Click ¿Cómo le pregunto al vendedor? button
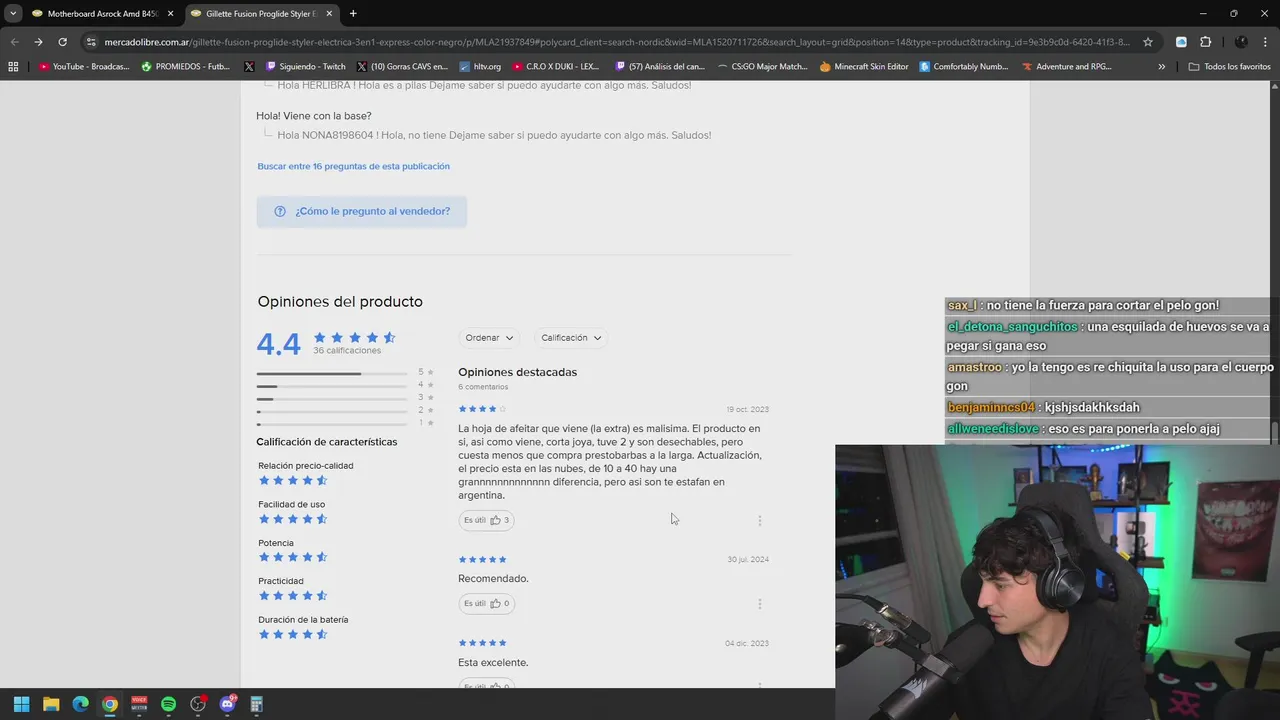Image resolution: width=1280 pixels, height=720 pixels. tap(361, 211)
